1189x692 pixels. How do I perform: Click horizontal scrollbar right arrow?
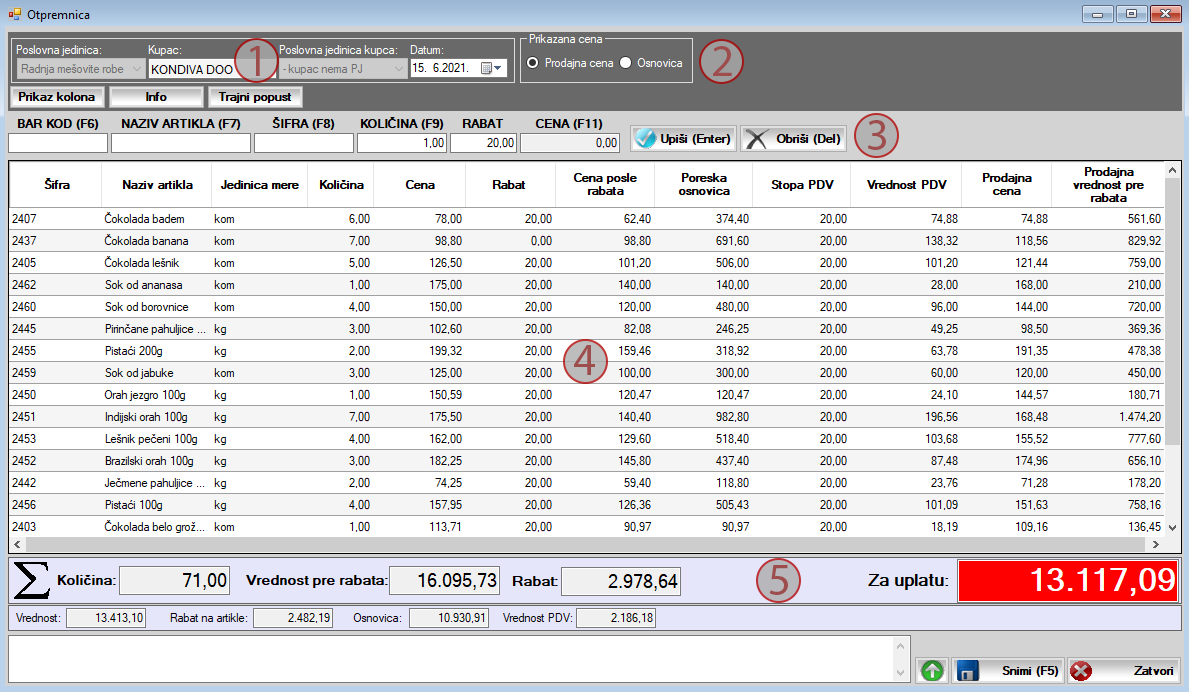point(1156,544)
